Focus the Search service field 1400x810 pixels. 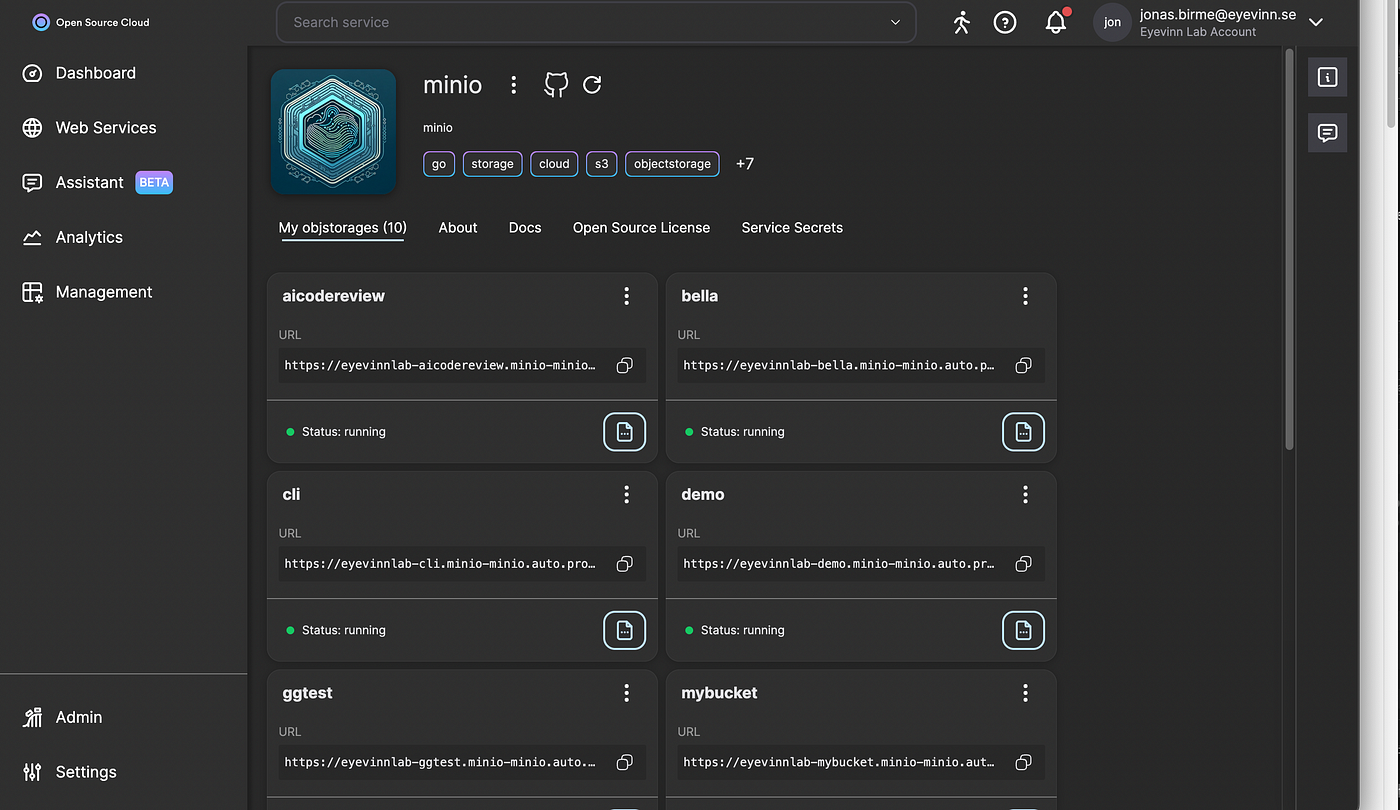click(x=596, y=22)
